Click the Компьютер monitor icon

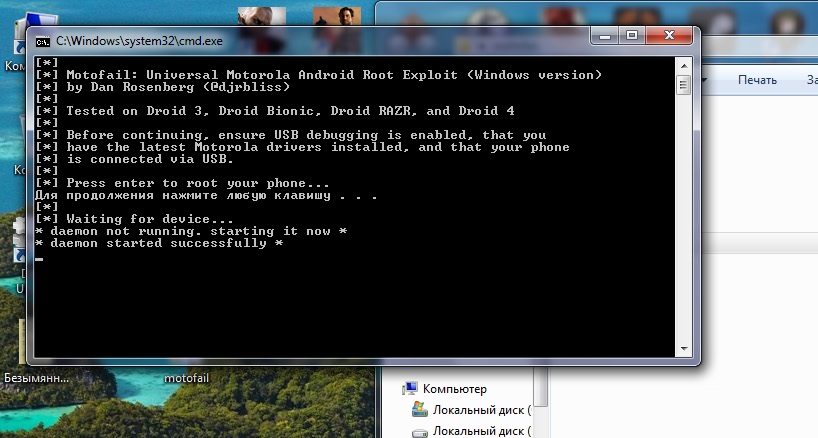click(x=412, y=388)
